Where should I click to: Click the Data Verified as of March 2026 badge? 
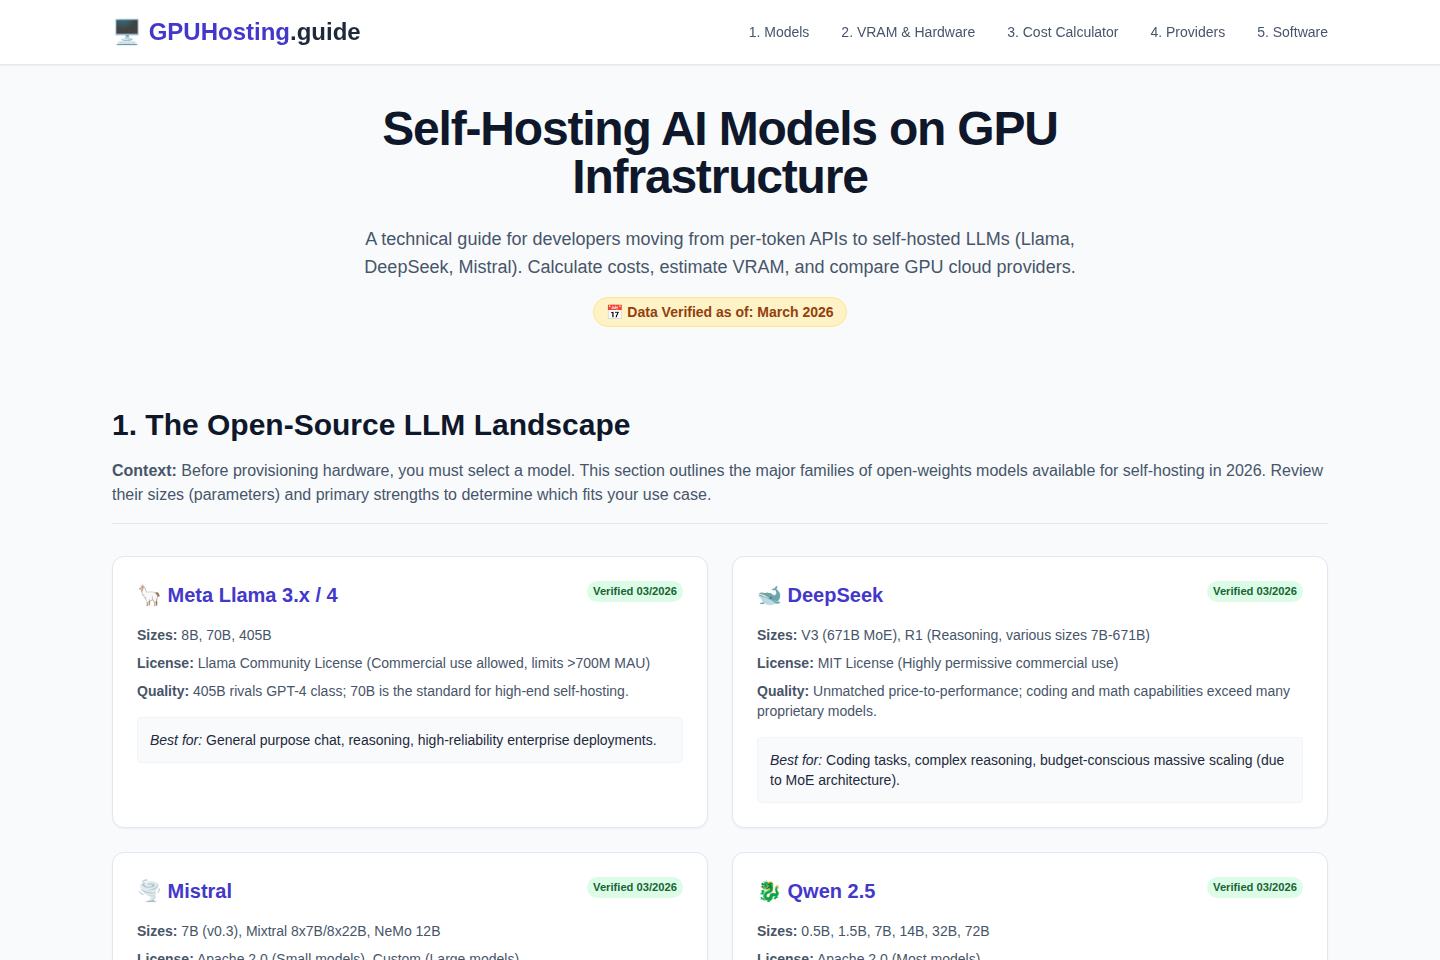pyautogui.click(x=720, y=312)
